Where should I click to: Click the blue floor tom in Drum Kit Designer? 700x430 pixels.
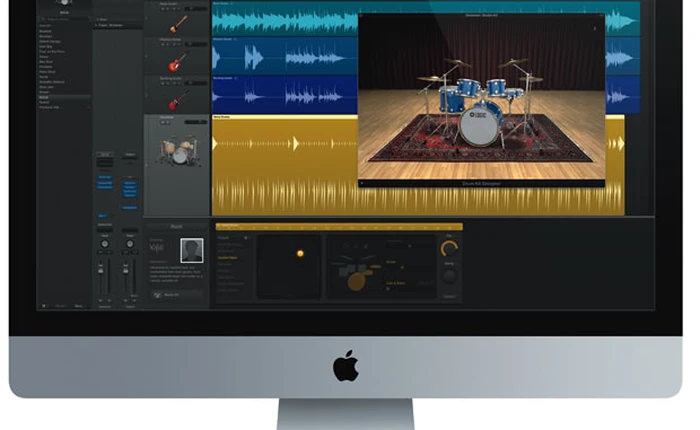[x=451, y=100]
